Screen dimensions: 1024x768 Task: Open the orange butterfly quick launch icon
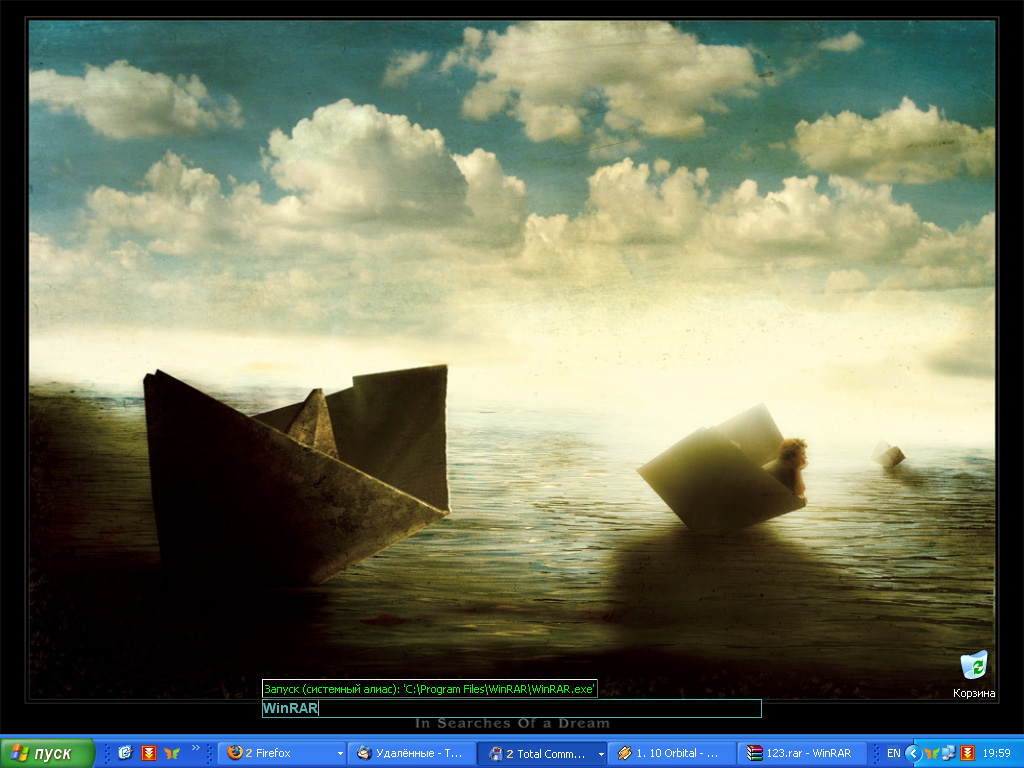171,753
